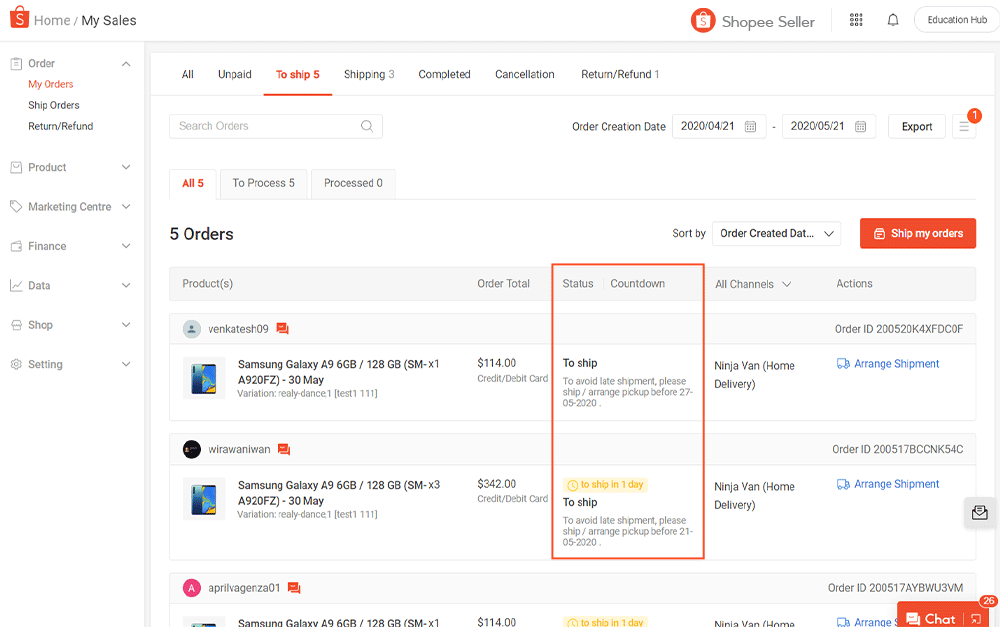Click the Ship my orders button

(917, 234)
